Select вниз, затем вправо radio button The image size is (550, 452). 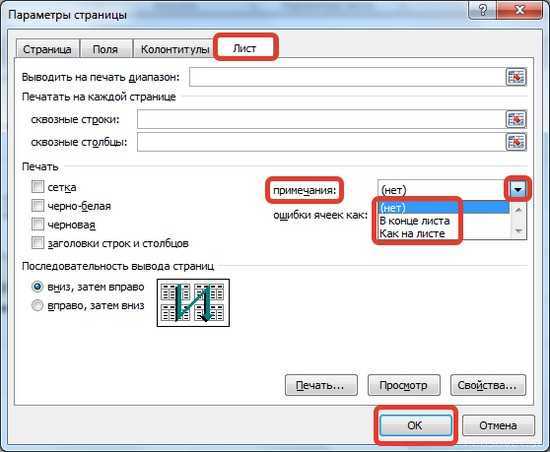pos(37,287)
